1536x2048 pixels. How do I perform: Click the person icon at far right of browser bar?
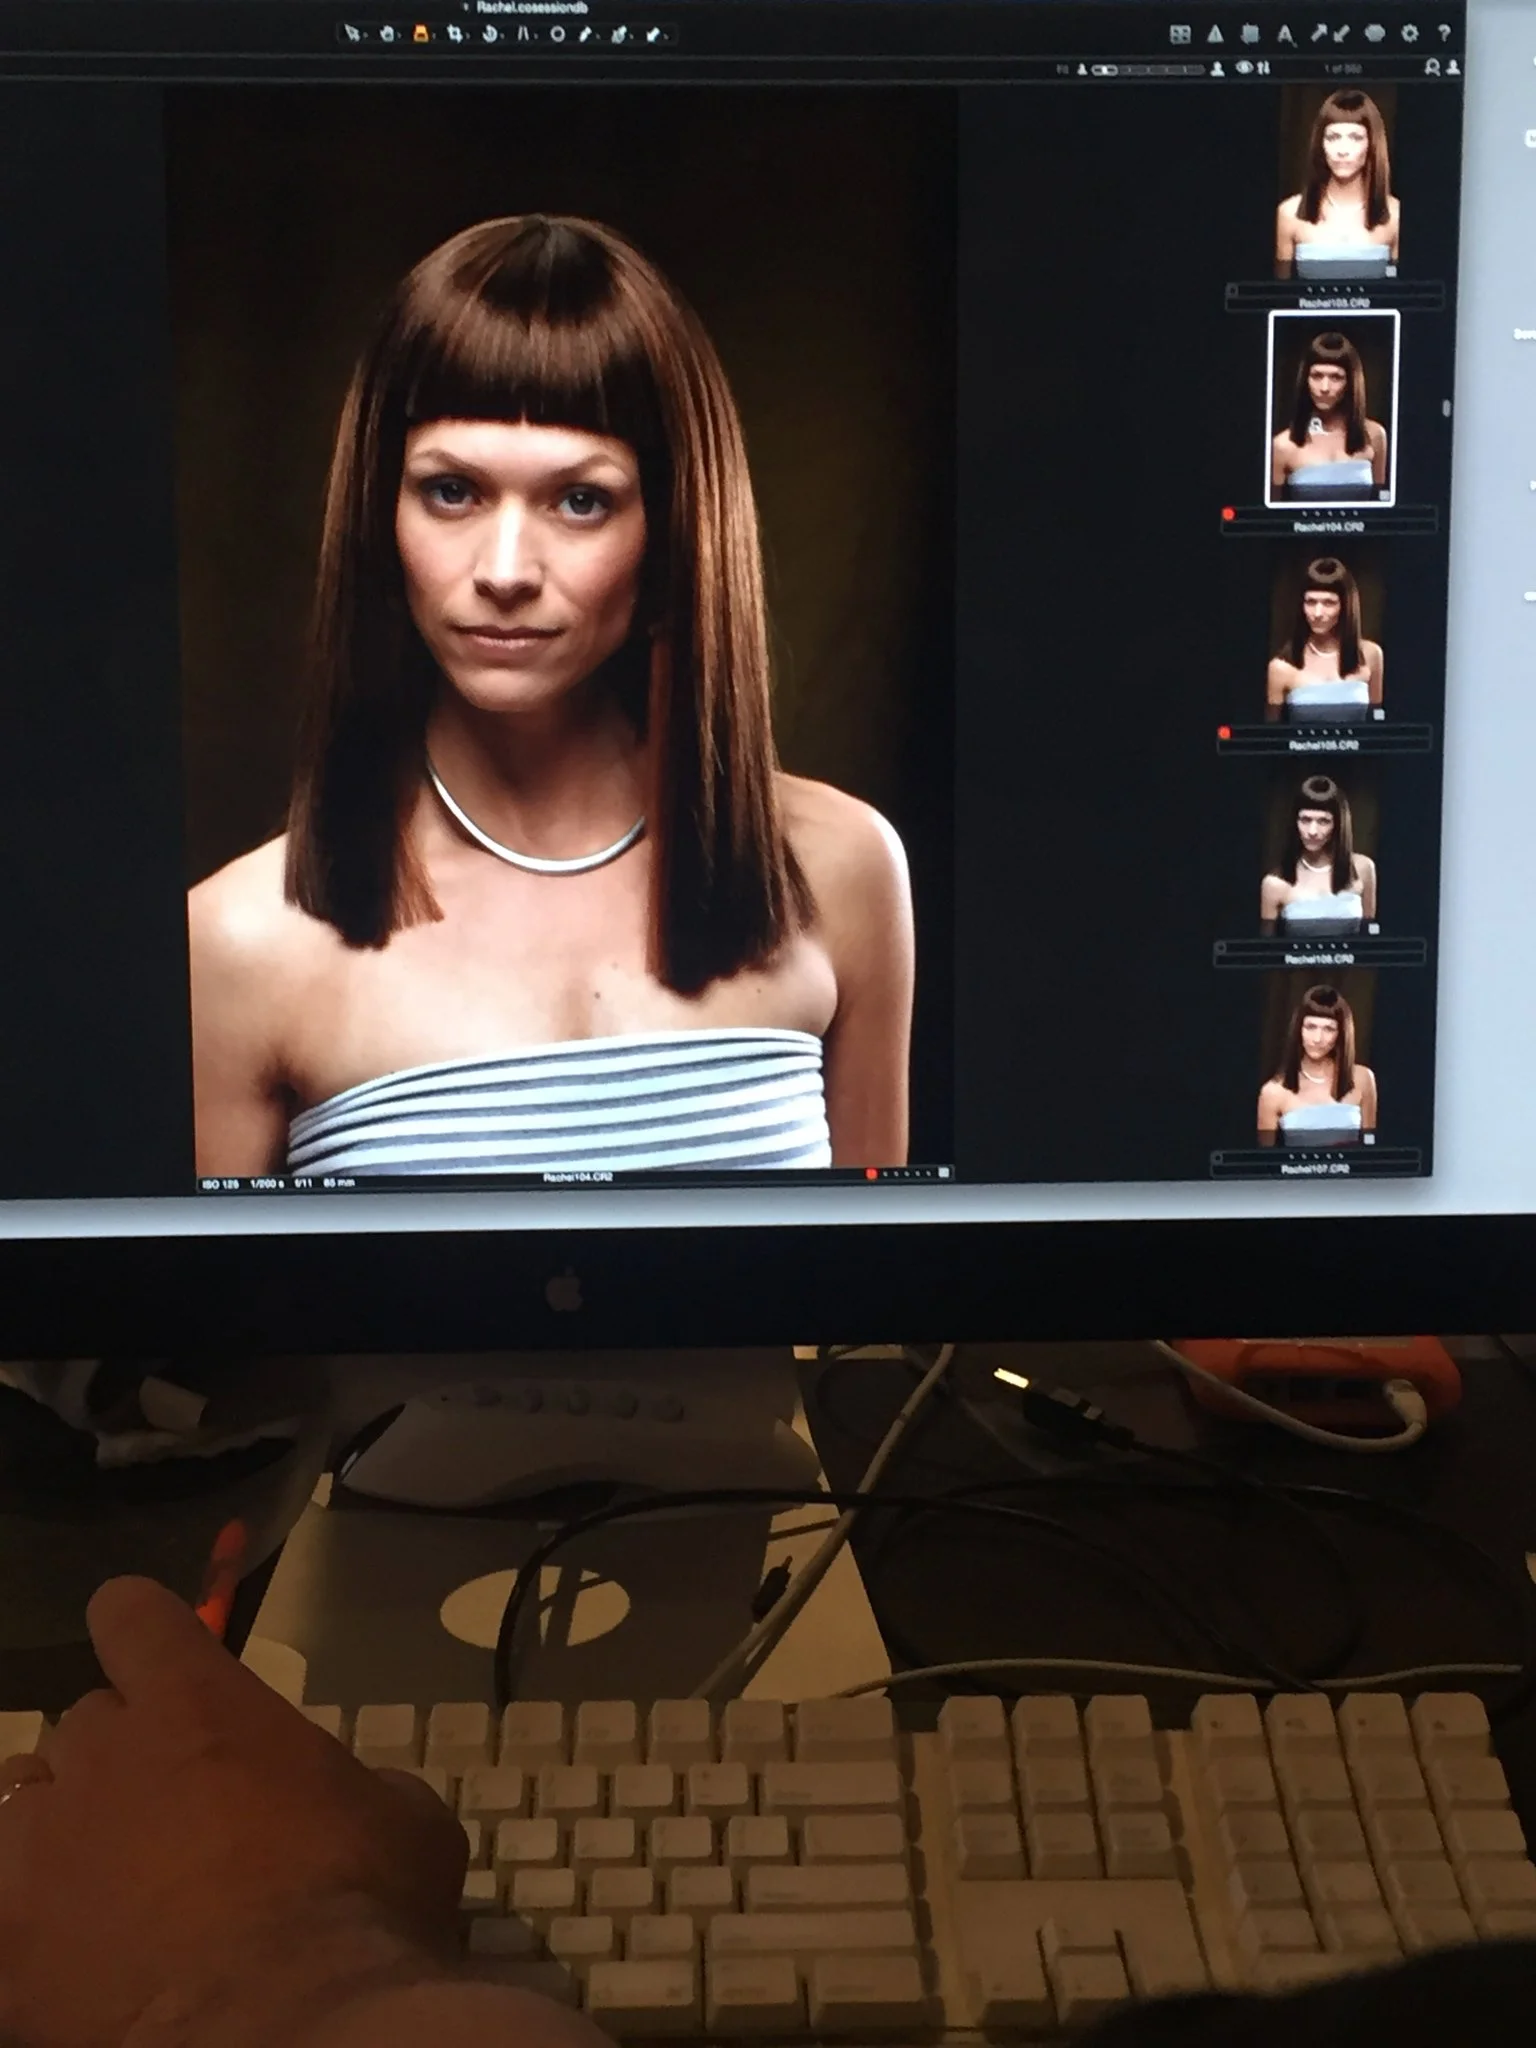click(x=1453, y=67)
